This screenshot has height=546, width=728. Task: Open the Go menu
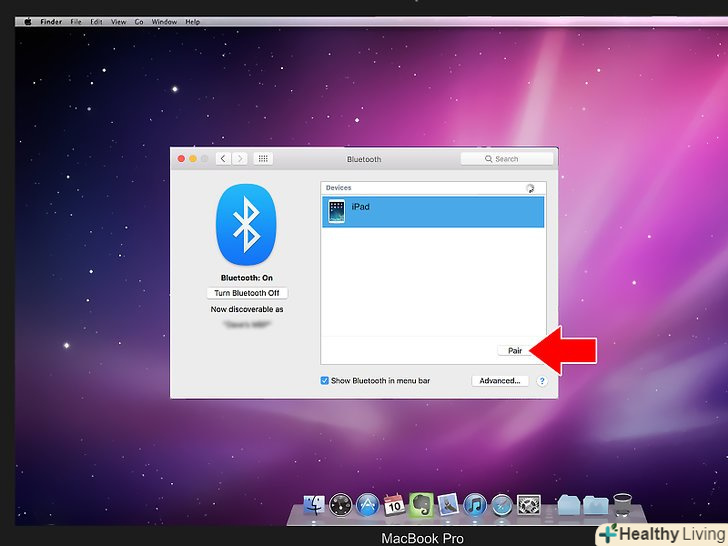139,22
